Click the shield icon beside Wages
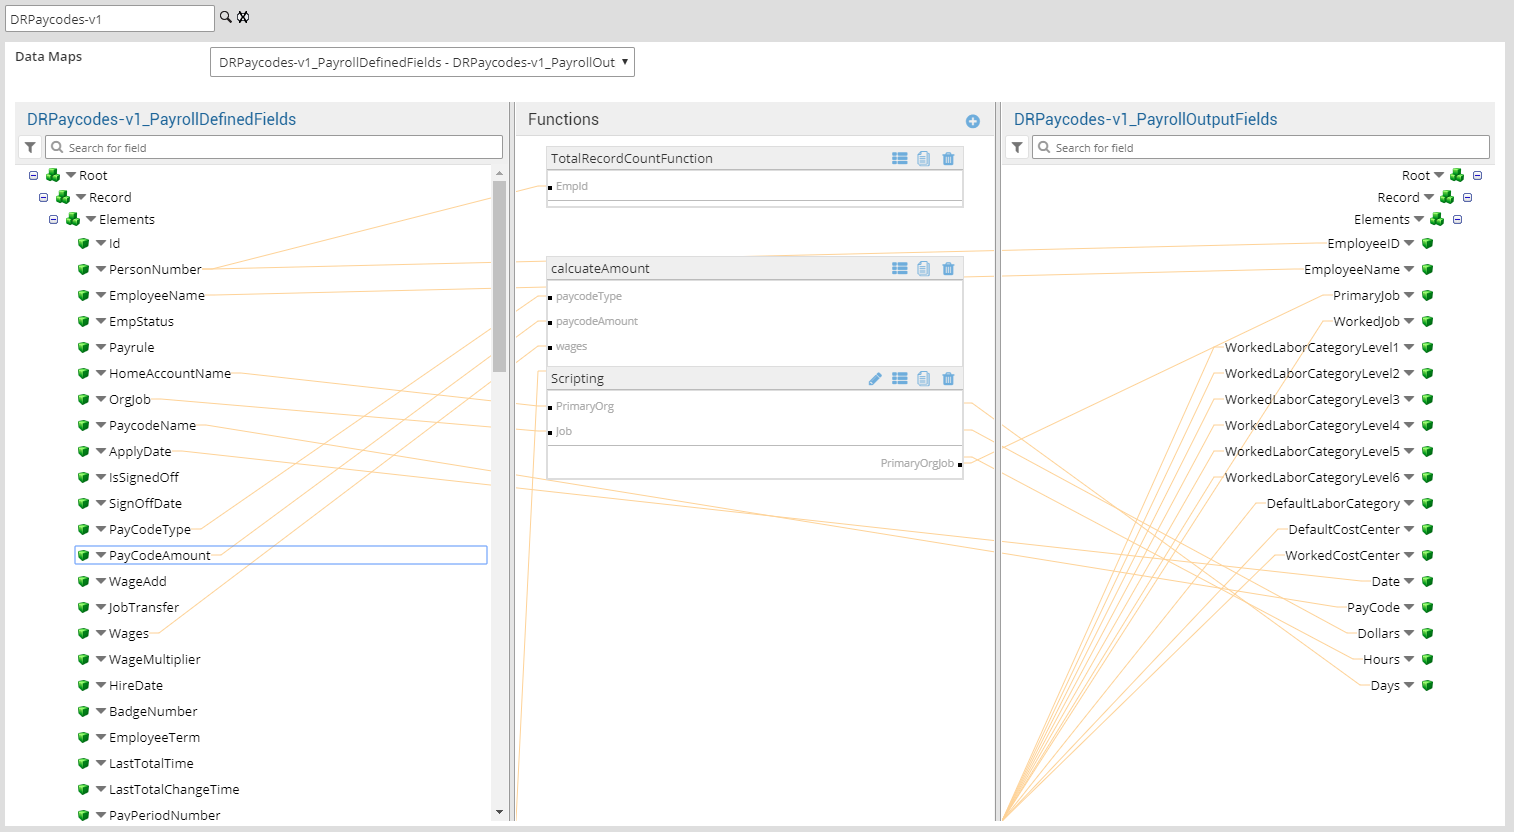Screen dimensions: 1514x832 point(84,633)
